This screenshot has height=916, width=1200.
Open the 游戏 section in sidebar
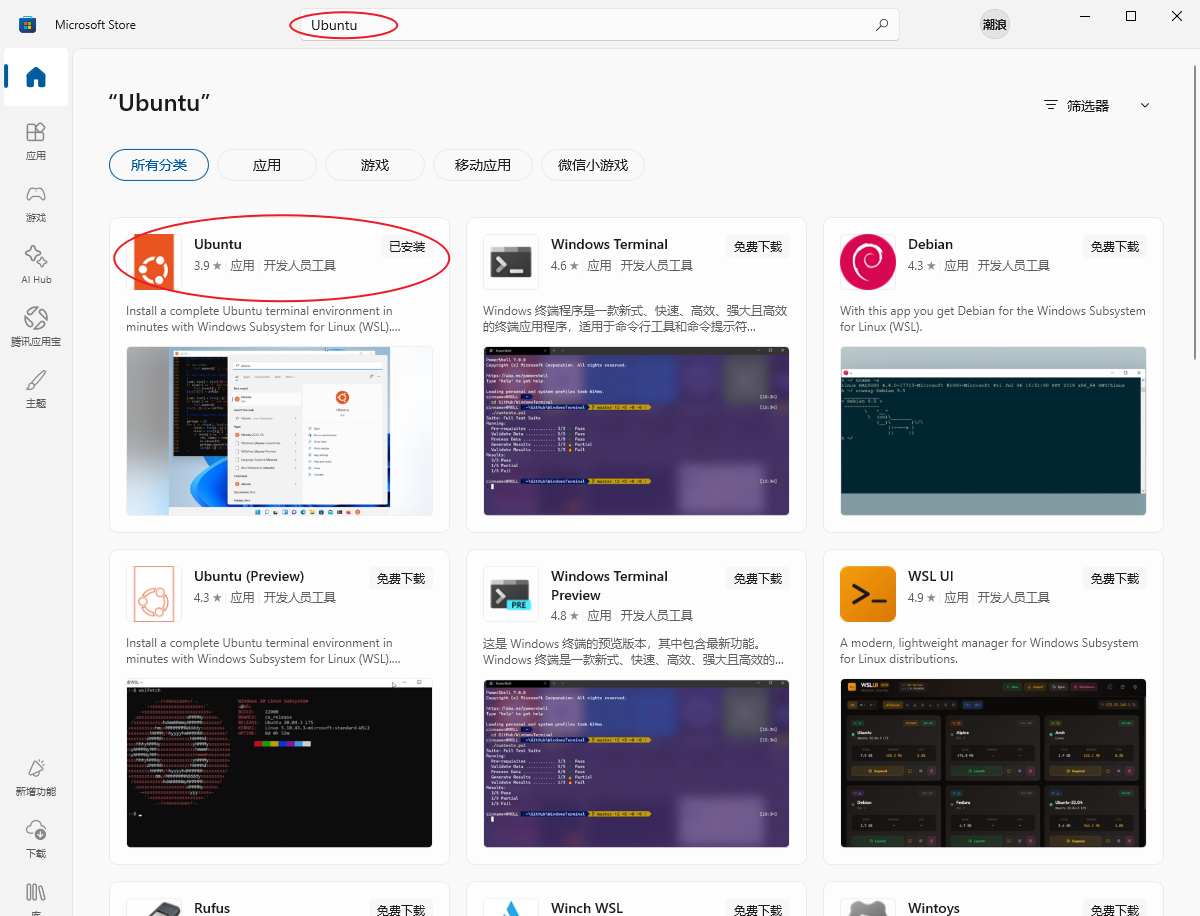(36, 203)
